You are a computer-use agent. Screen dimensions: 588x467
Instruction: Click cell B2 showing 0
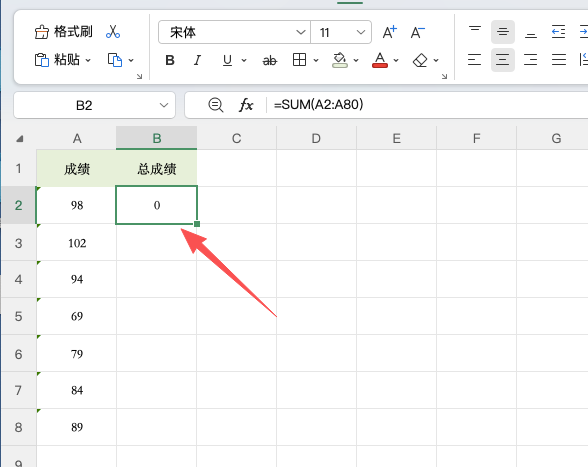157,205
